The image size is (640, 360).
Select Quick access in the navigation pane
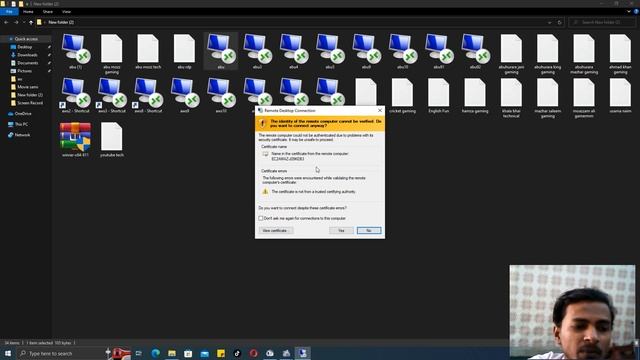pyautogui.click(x=26, y=39)
